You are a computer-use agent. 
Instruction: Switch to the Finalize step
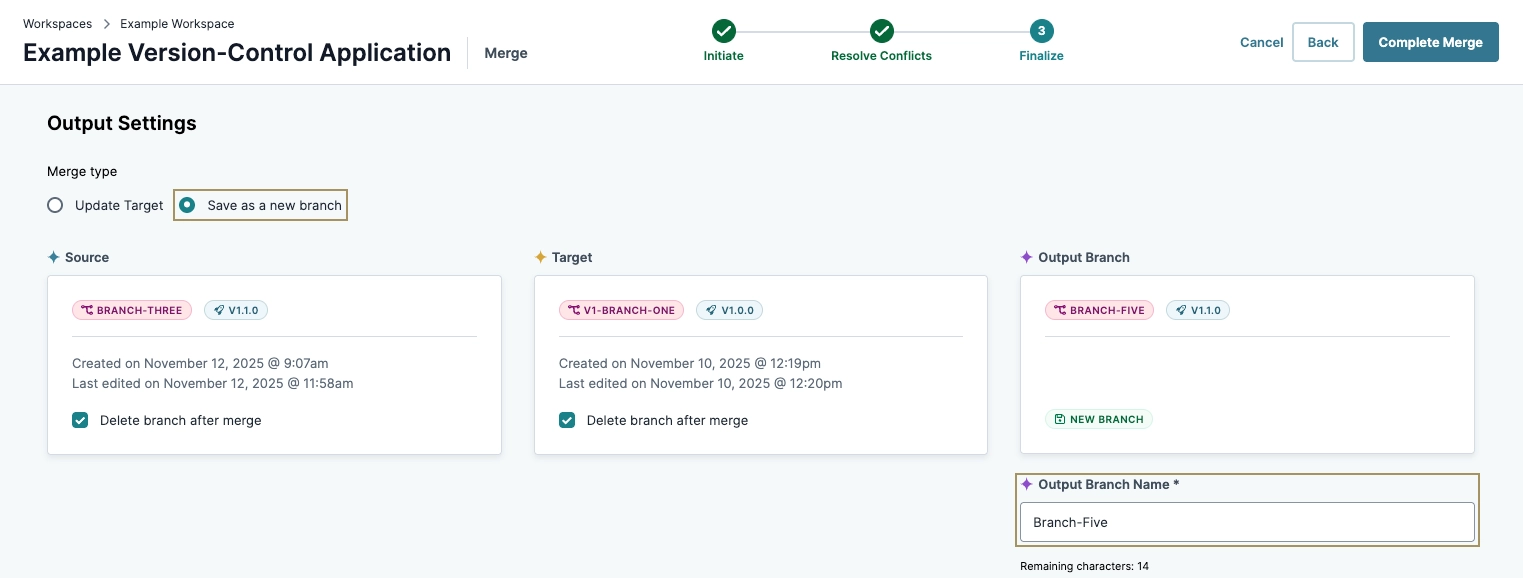point(1041,30)
